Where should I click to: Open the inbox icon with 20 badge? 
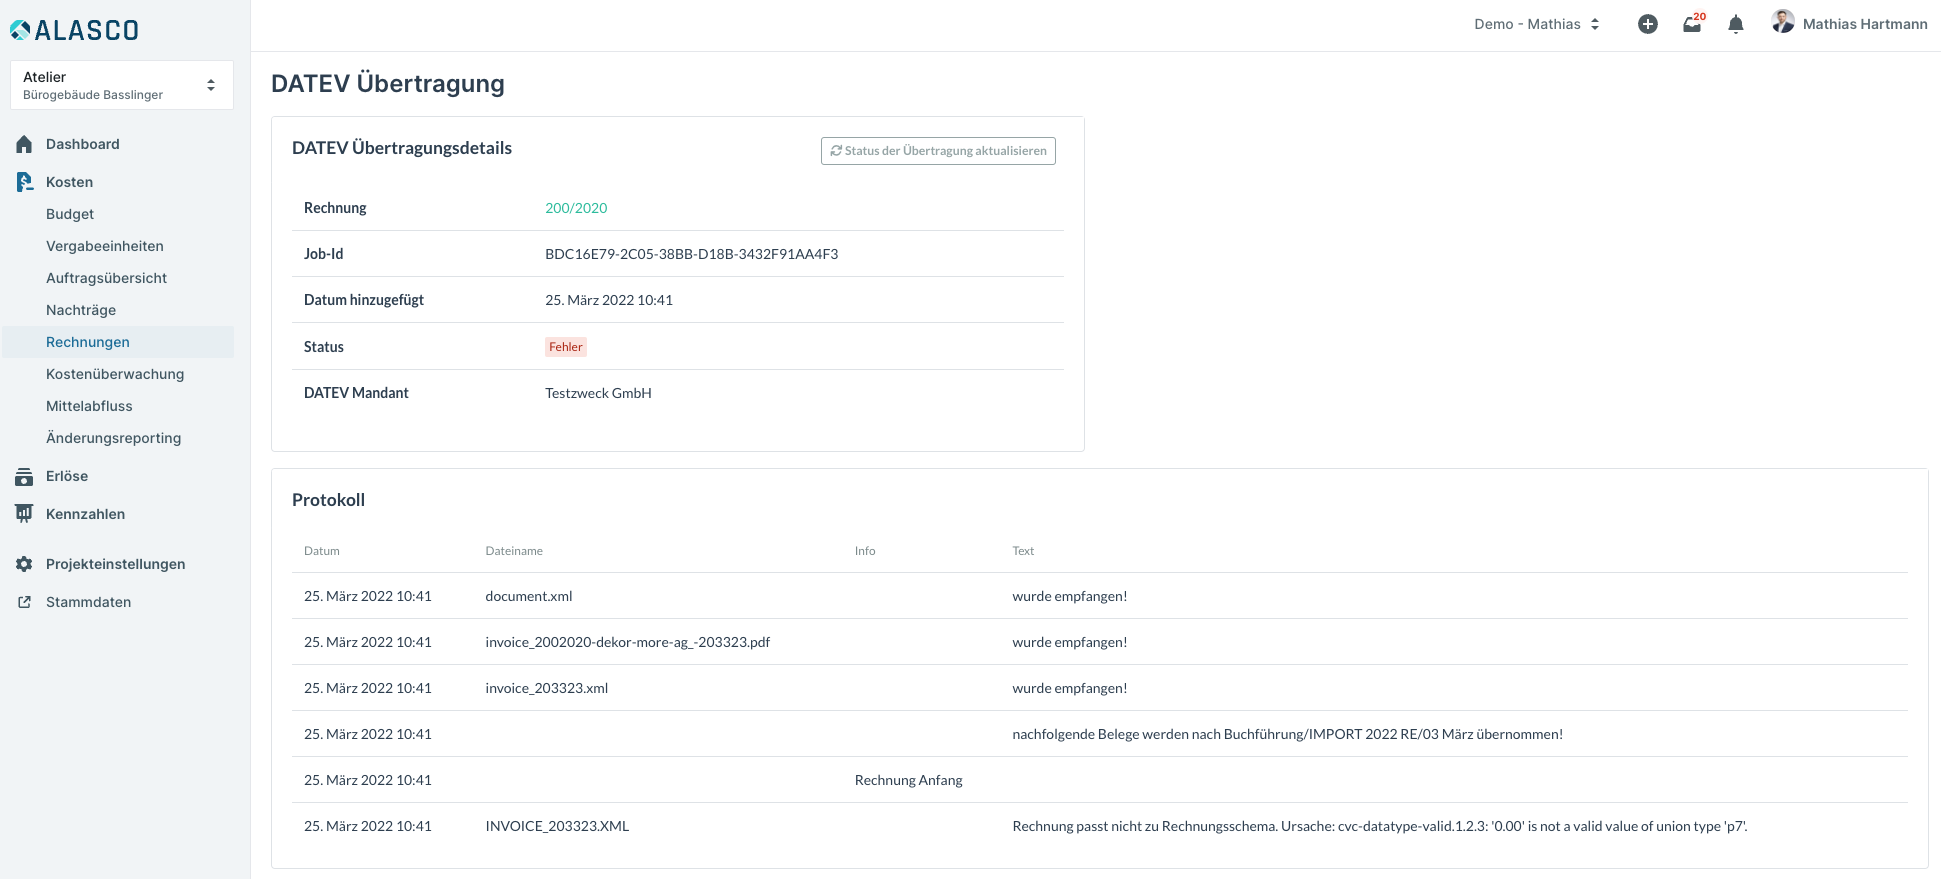pos(1692,24)
